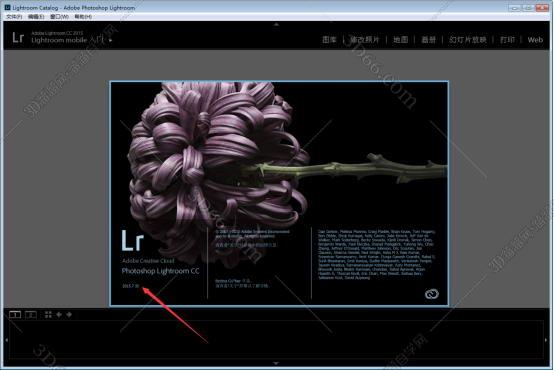This screenshot has height=370, width=554.
Task: Click Creative Cloud icon on splash screen
Action: pos(431,294)
